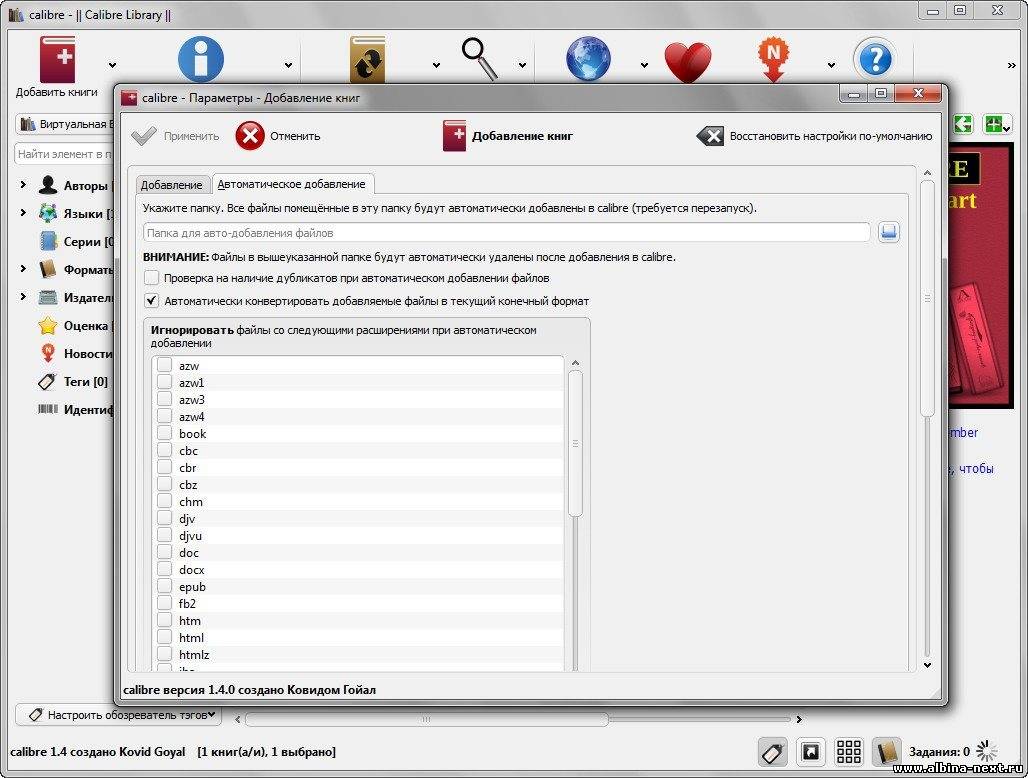Click the horizontal scrollbar below the dialog

point(426,719)
